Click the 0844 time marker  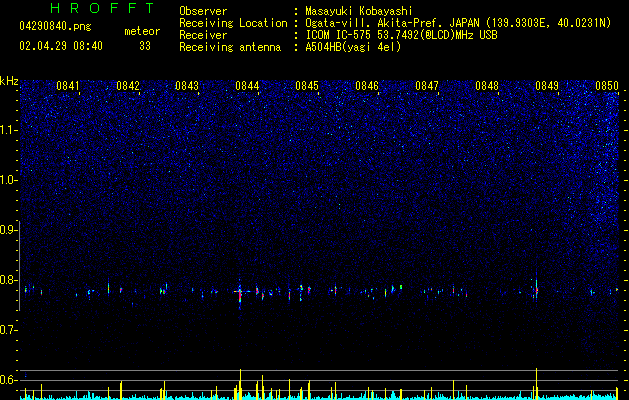[x=247, y=86]
